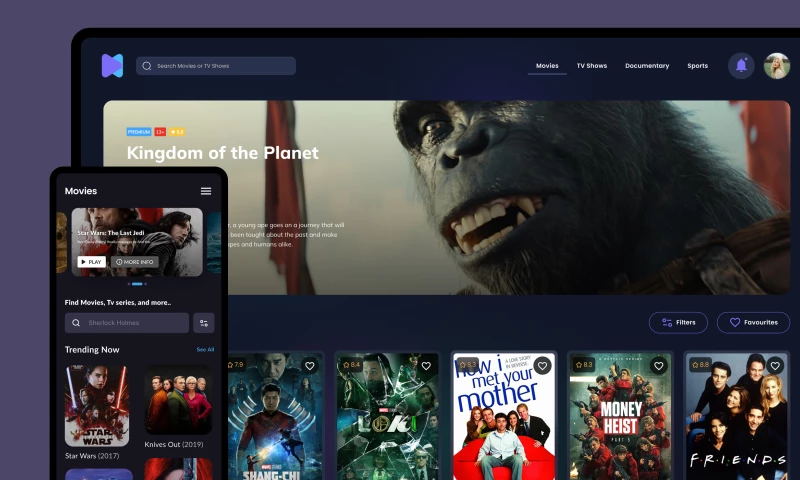800x480 pixels.
Task: Click the 13+ age rating badge
Action: [x=160, y=132]
